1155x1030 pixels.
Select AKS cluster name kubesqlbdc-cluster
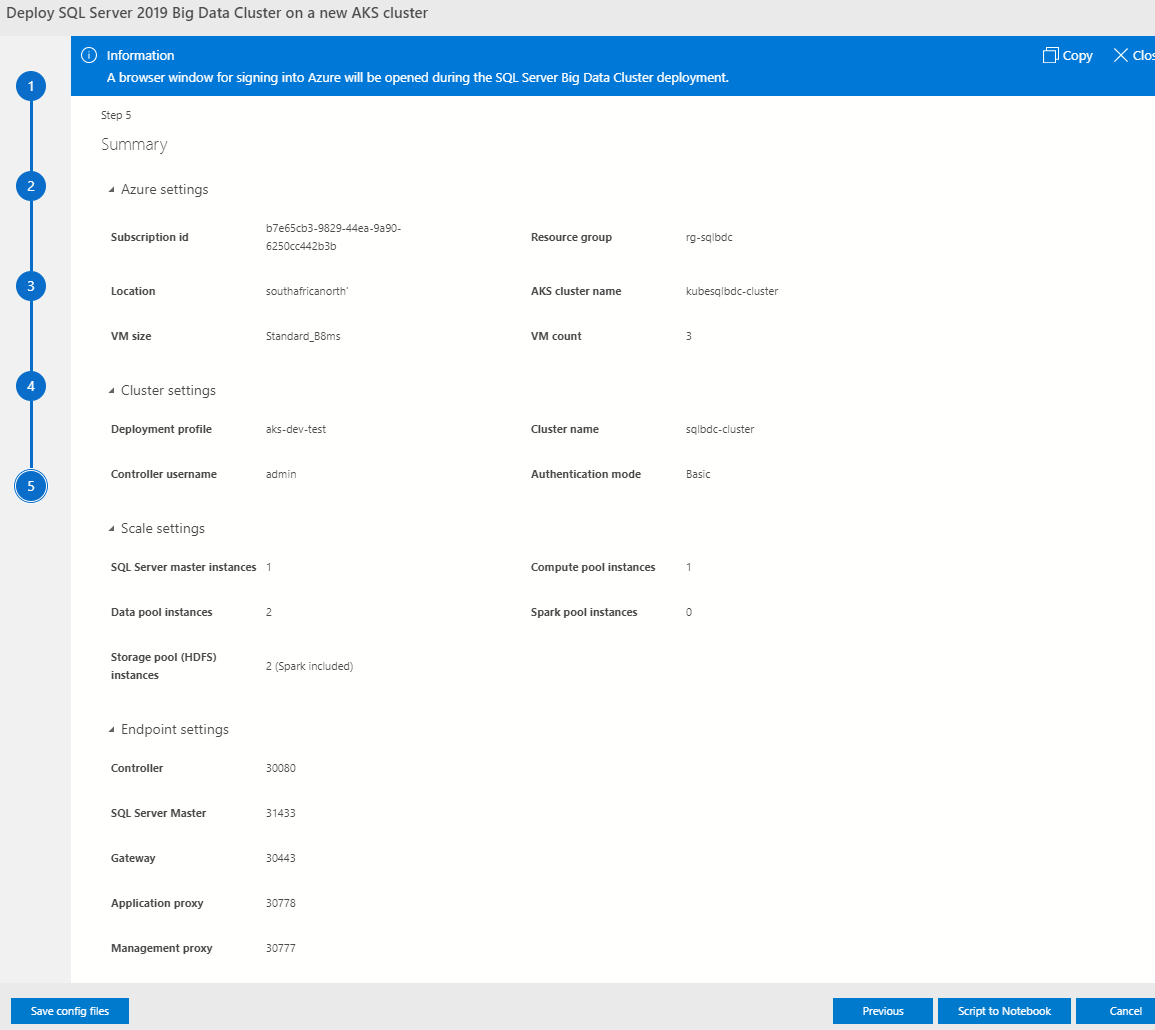tap(731, 291)
